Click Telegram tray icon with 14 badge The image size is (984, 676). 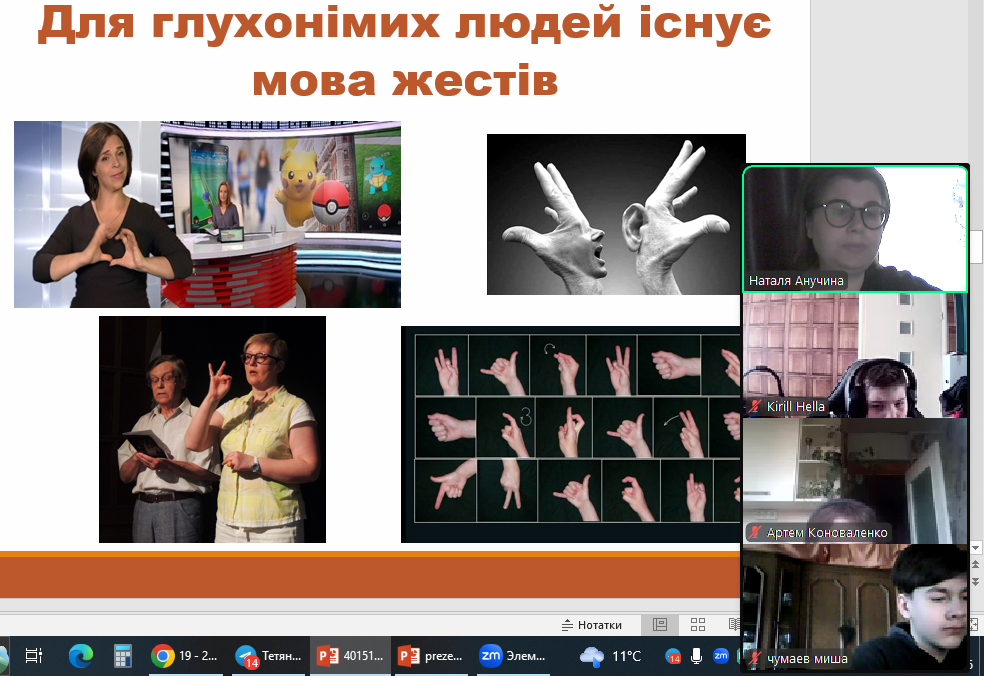[x=673, y=657]
